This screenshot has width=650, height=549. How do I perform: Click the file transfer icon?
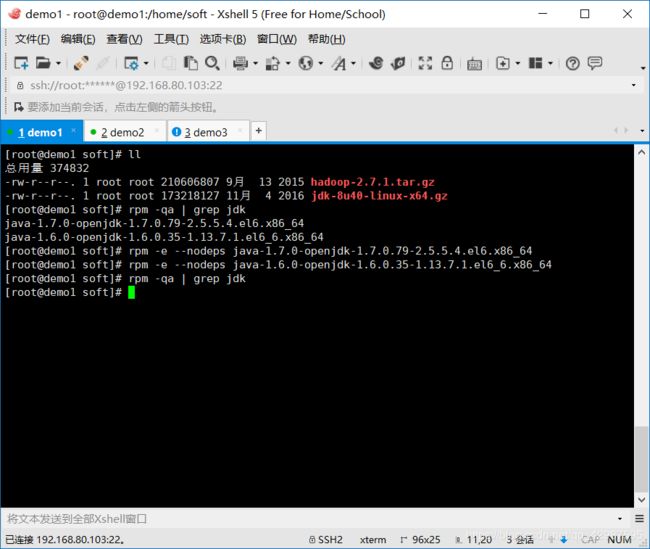[273, 63]
